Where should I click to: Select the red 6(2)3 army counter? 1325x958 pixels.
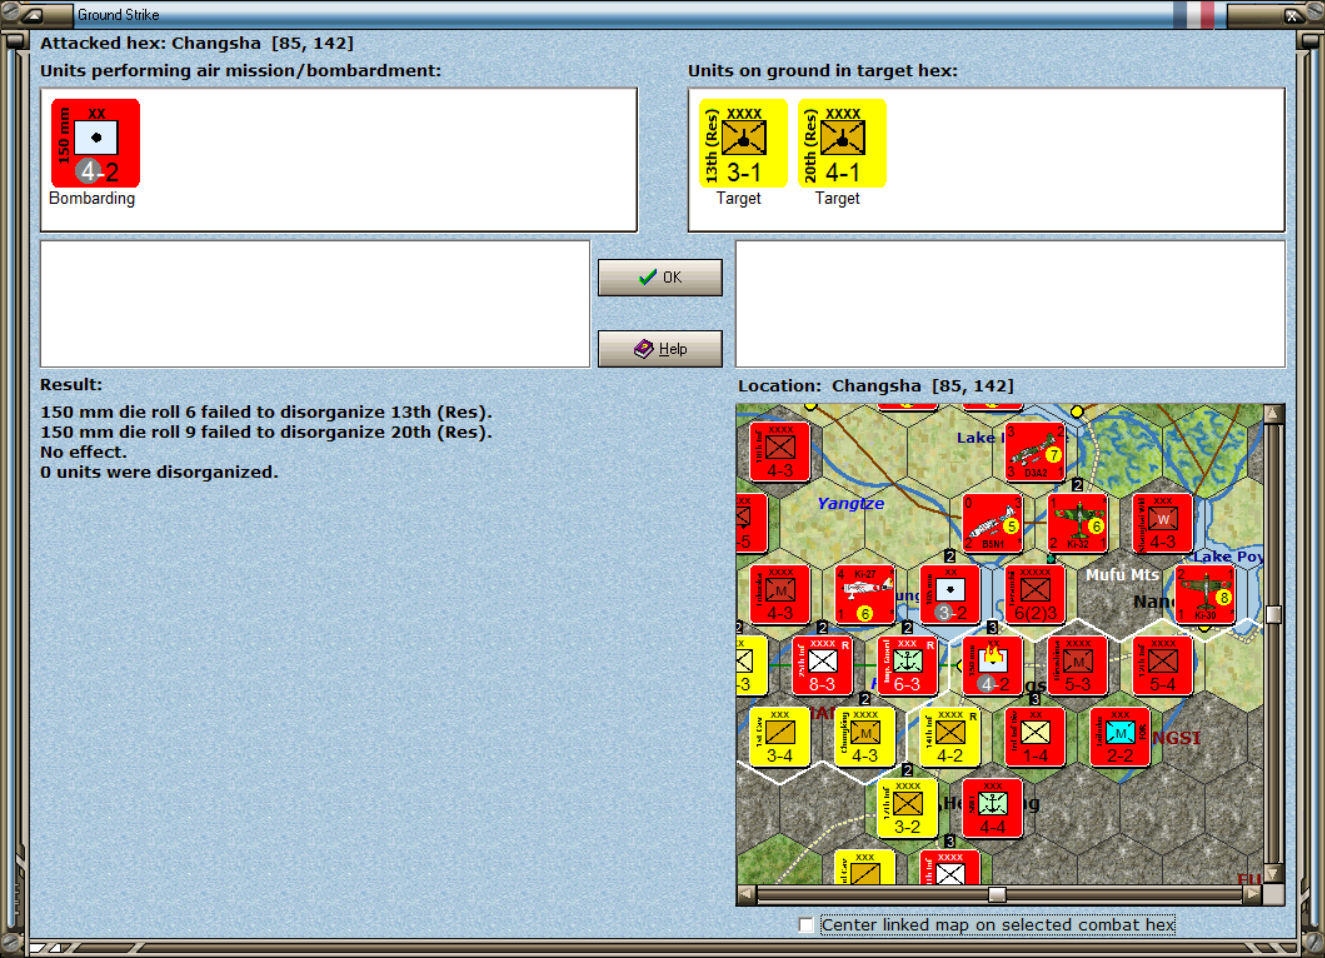[1035, 594]
